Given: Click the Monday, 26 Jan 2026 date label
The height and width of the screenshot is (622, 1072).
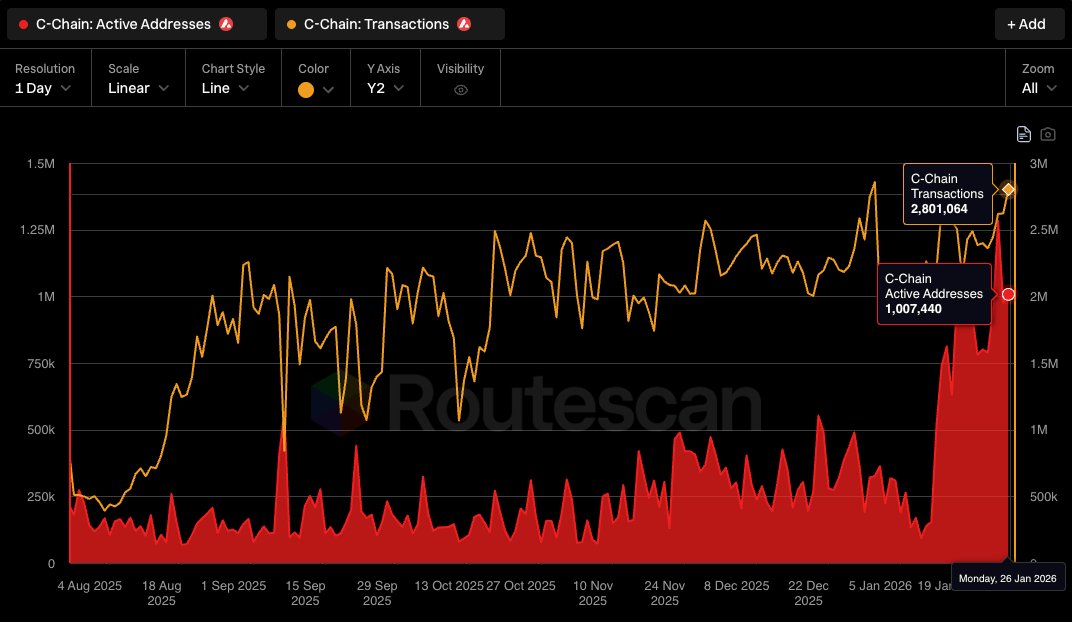Looking at the screenshot, I should 1008,578.
